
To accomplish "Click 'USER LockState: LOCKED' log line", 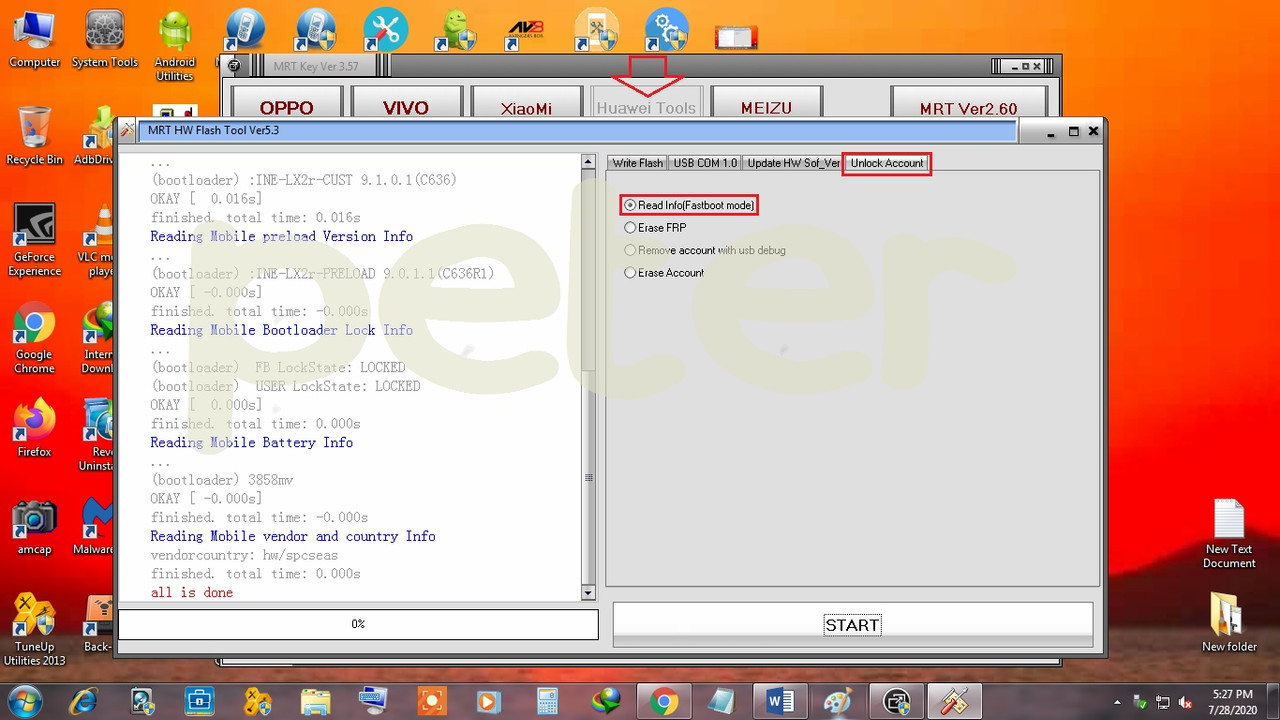I will (x=338, y=386).
